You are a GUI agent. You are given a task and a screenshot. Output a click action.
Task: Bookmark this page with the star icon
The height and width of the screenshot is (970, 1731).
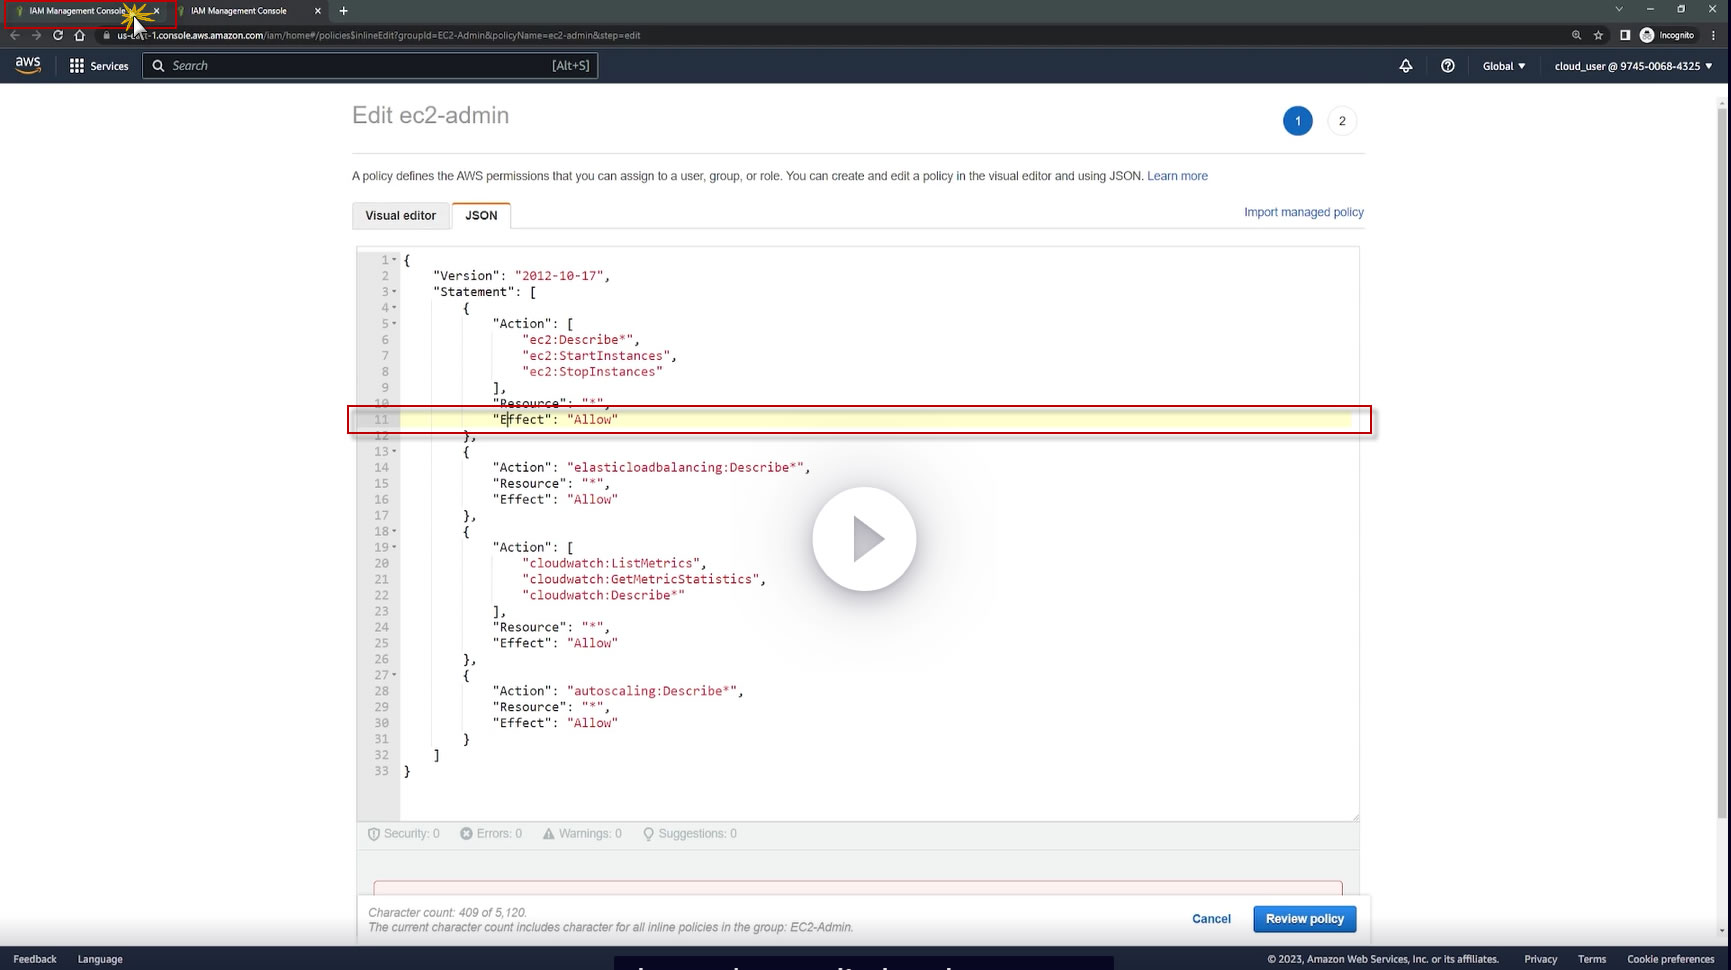pyautogui.click(x=1598, y=35)
